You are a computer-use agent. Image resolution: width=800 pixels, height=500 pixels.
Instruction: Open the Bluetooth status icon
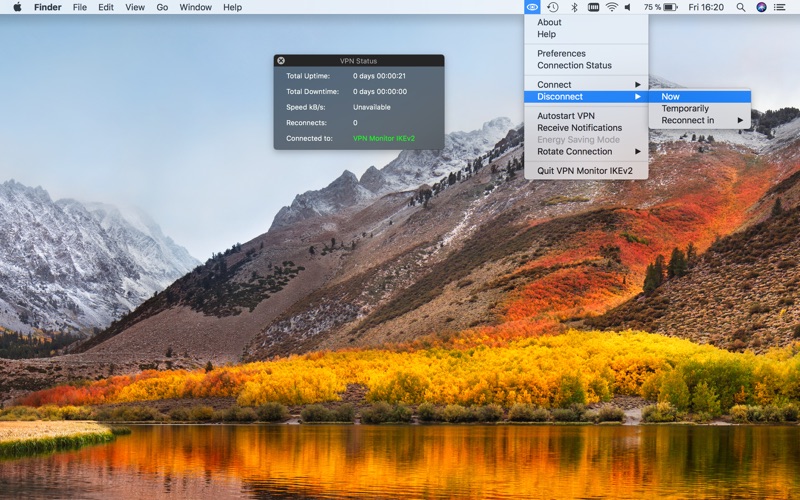[574, 7]
